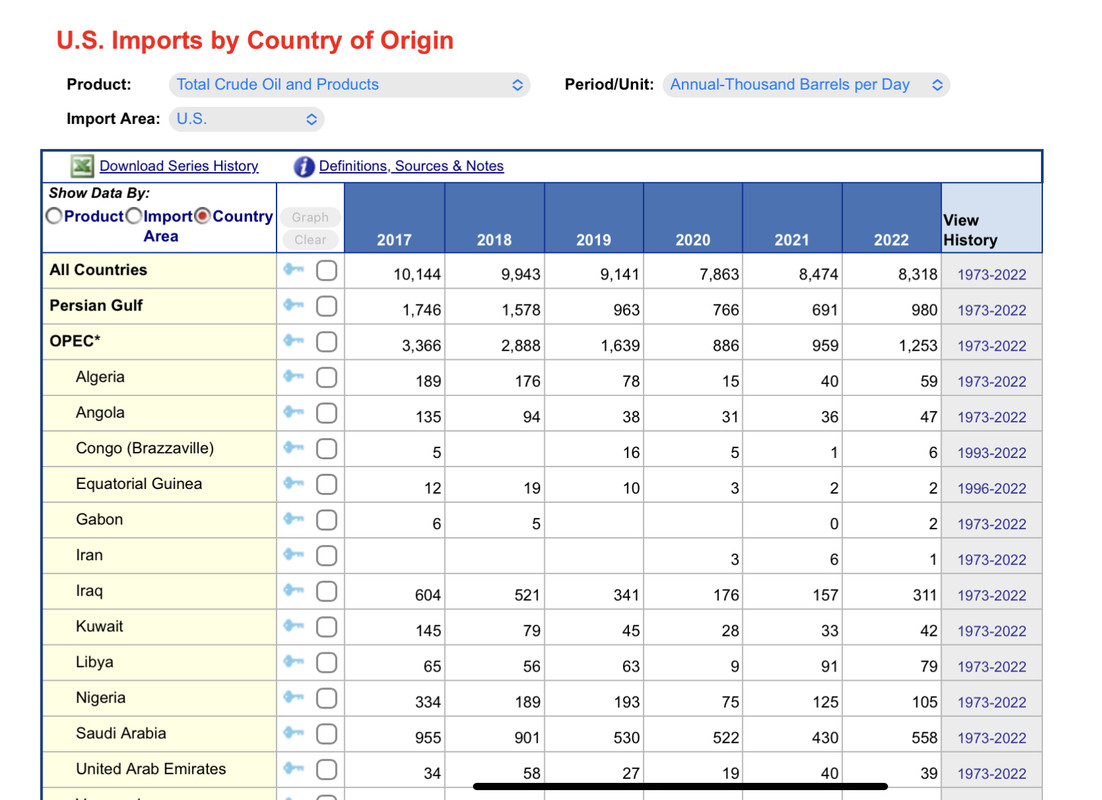Click the key icon for Saudi Arabia
Screen dimensions: 1102x800
pos(294,733)
